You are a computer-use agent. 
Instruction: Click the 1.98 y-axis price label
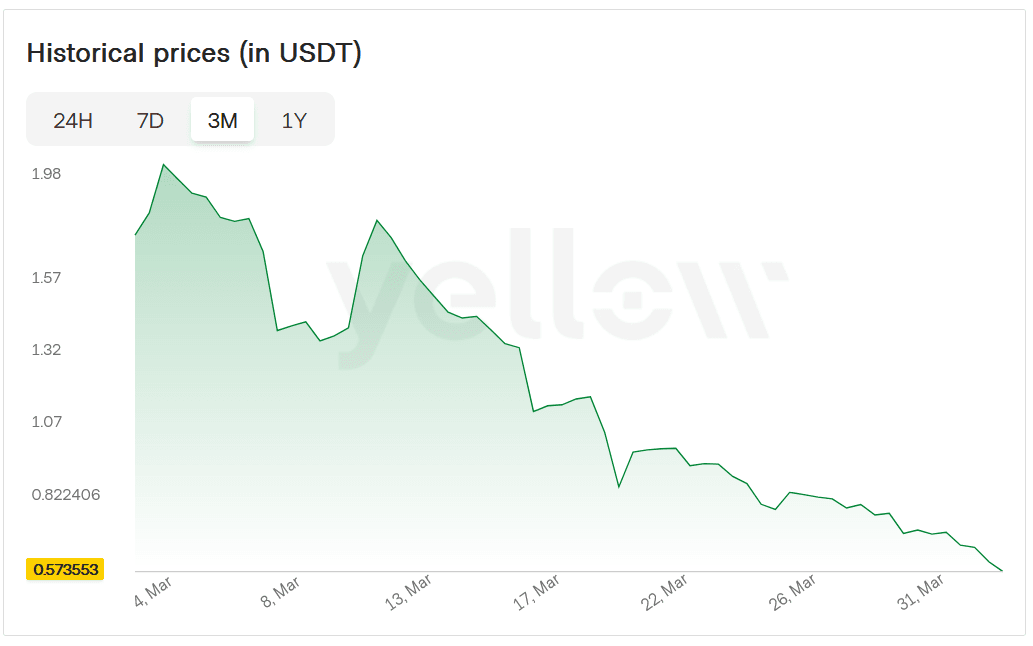[x=47, y=174]
